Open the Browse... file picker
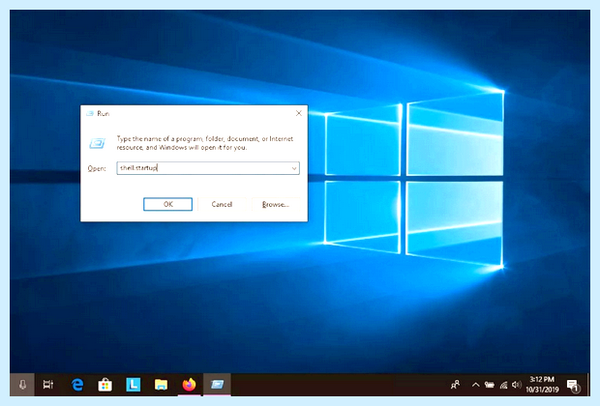This screenshot has width=600, height=406. 276,204
